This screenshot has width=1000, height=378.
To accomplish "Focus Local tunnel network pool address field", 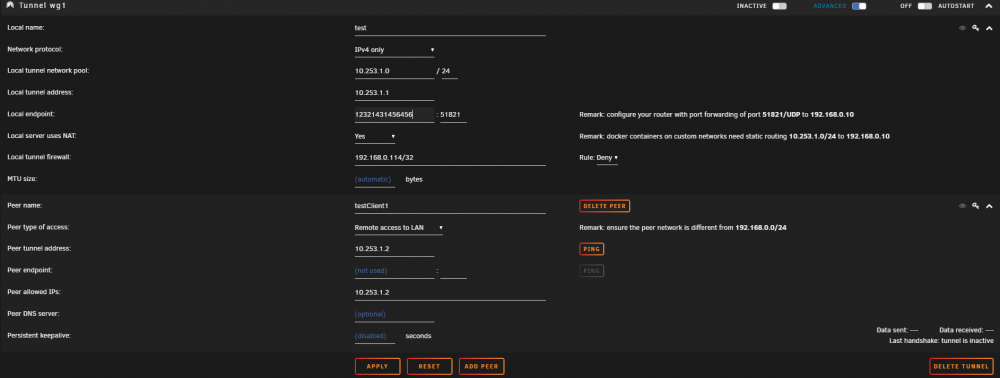I will coord(394,71).
